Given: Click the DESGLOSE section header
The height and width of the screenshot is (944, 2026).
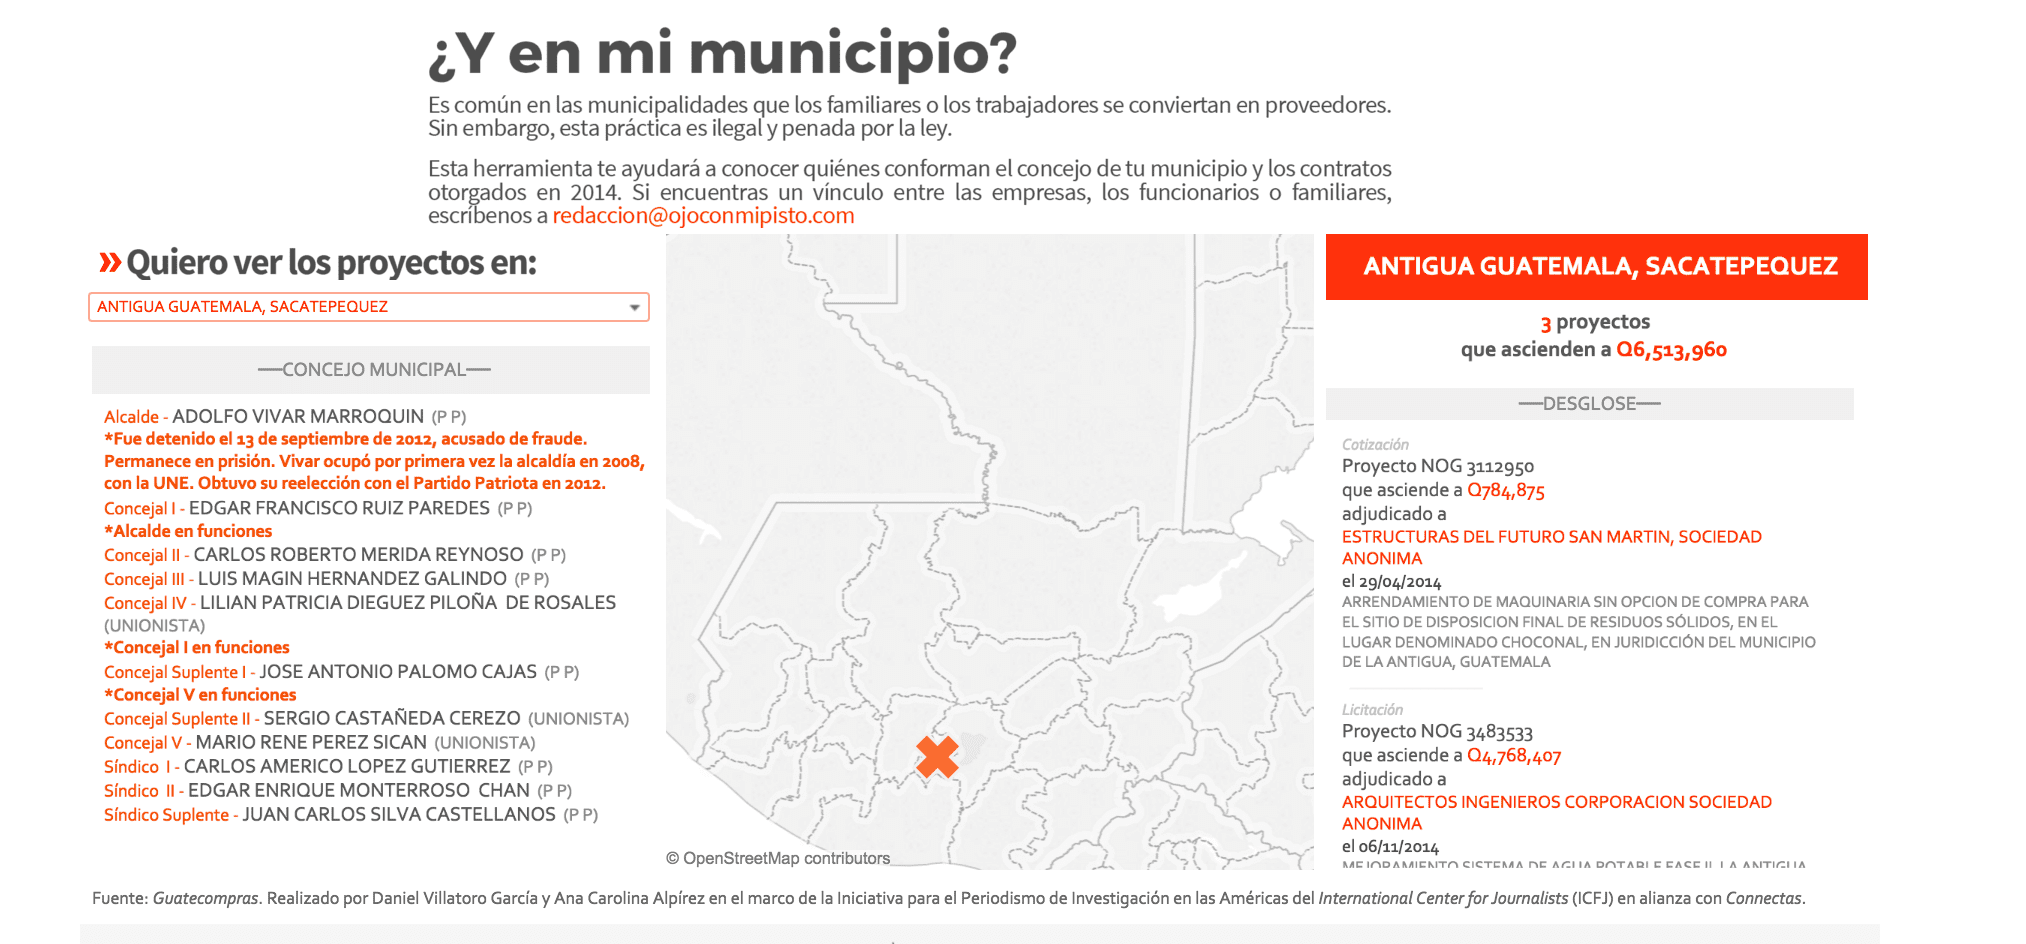Looking at the screenshot, I should (1589, 404).
